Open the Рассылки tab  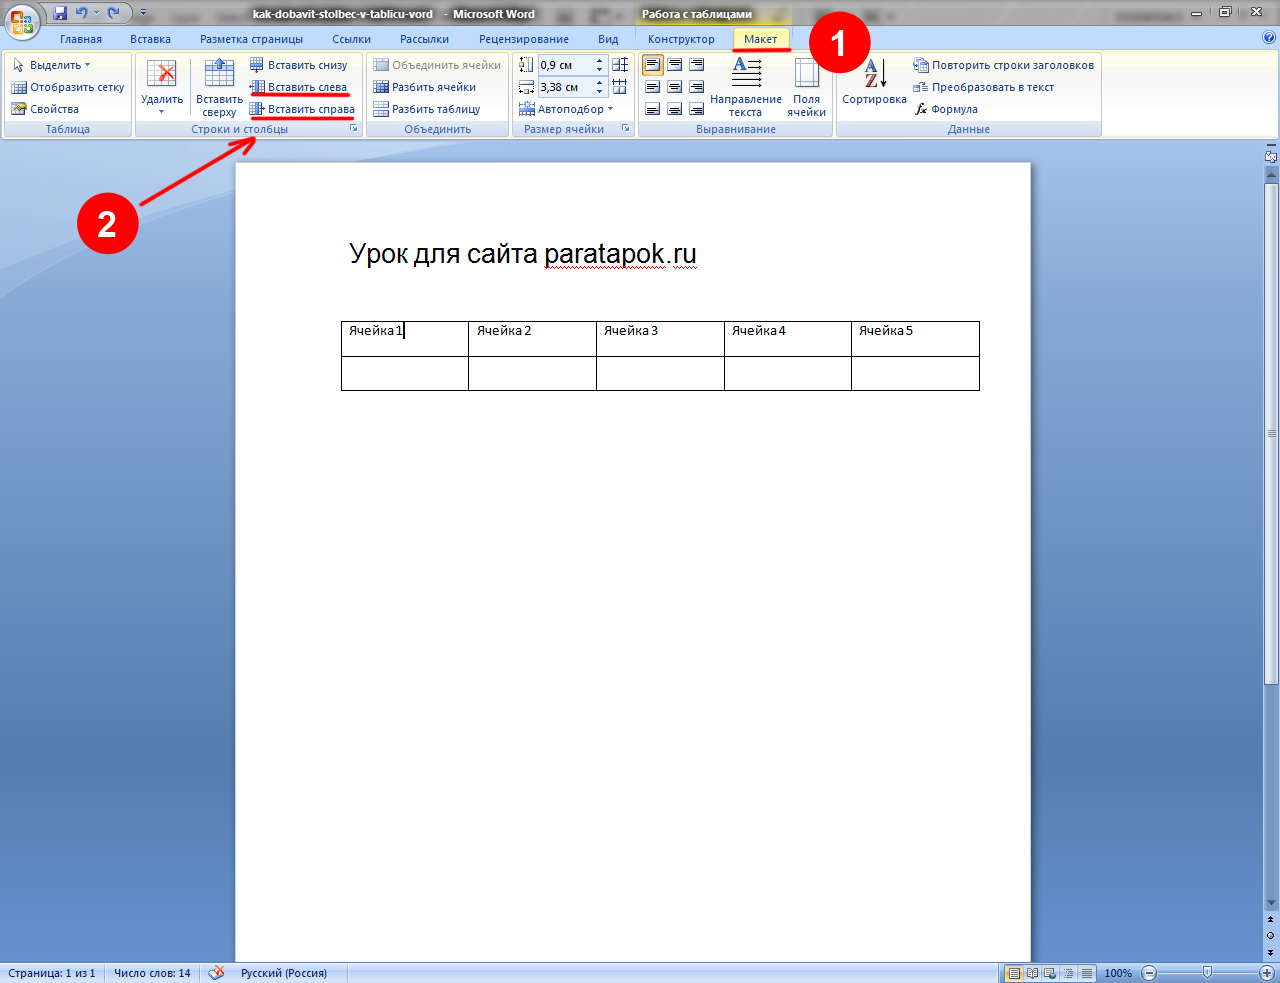tap(424, 39)
